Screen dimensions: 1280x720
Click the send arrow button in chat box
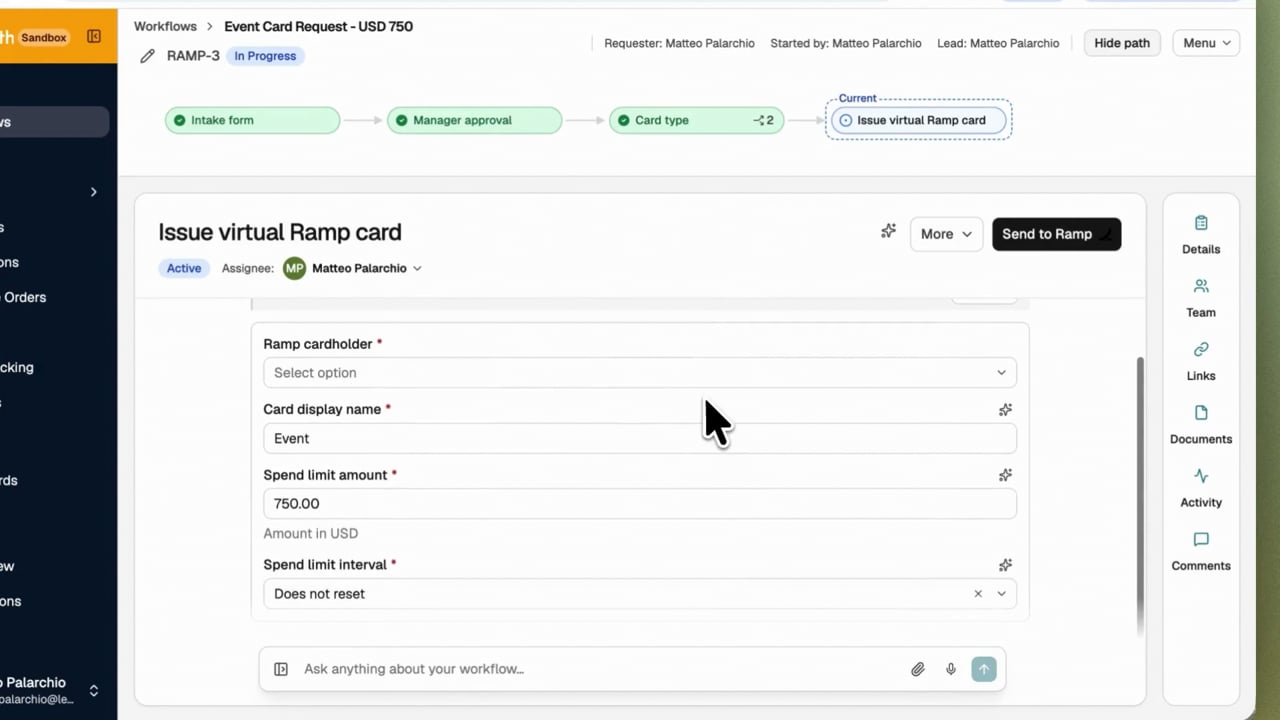984,669
